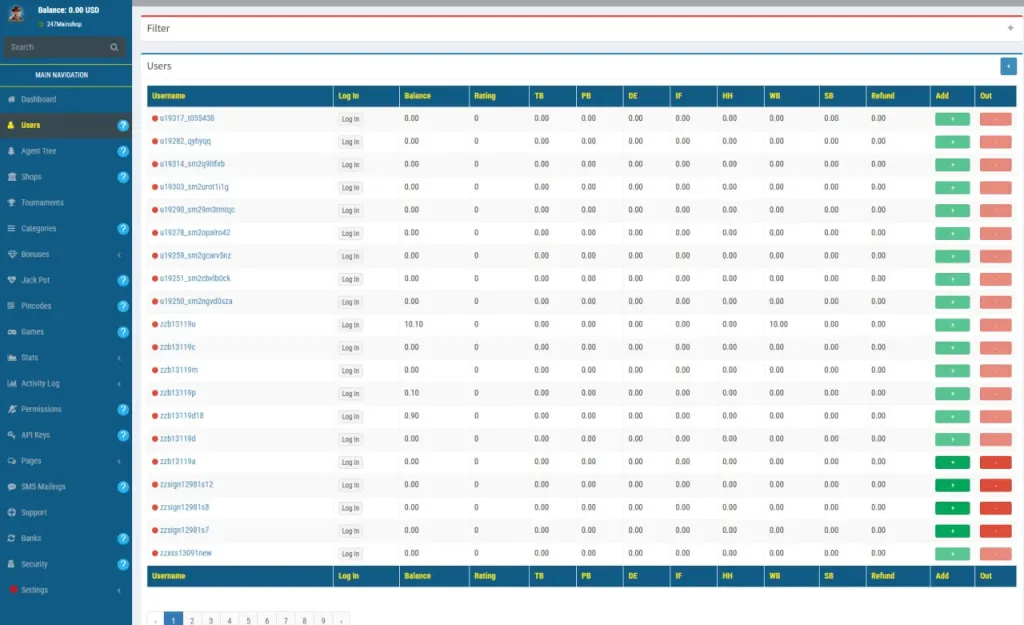The height and width of the screenshot is (625, 1024).
Task: Expand the Stats submenu
Action: pyautogui.click(x=119, y=358)
